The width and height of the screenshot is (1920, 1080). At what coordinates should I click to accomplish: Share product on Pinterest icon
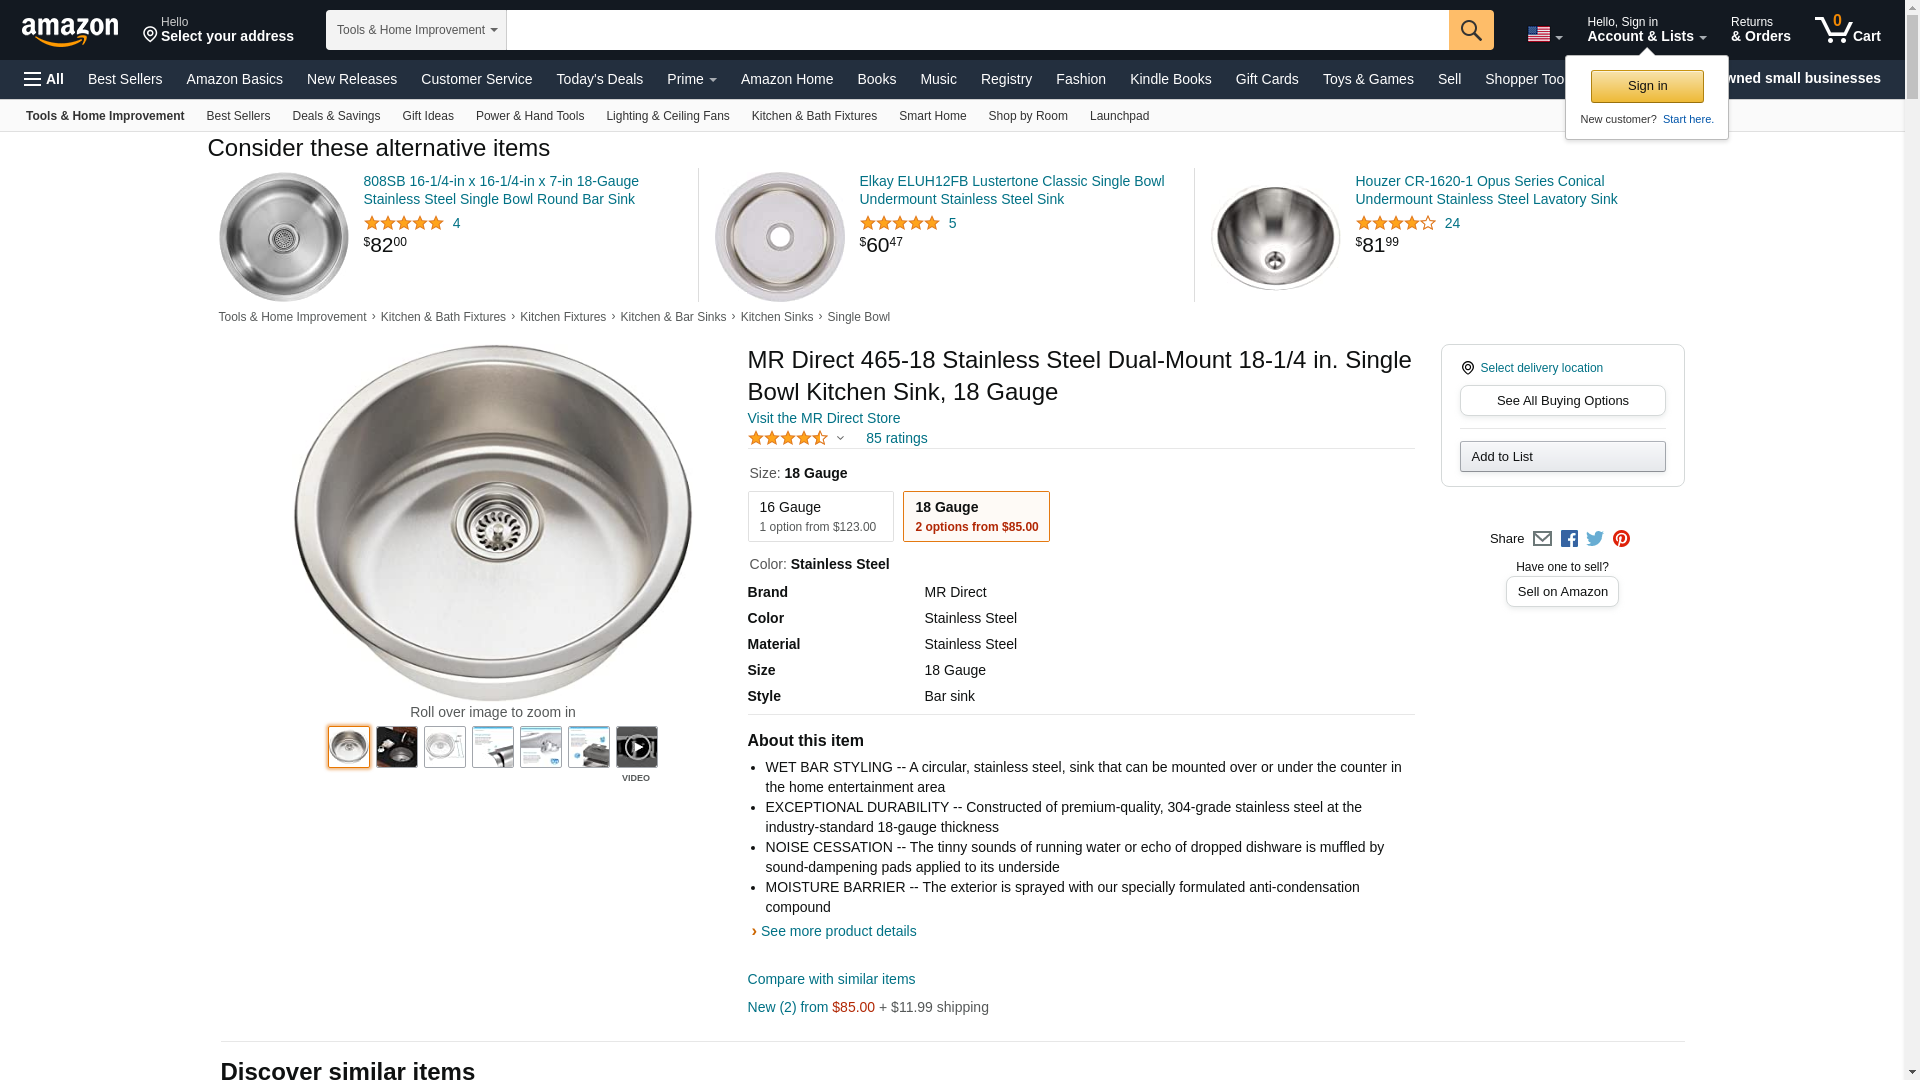pos(1621,539)
